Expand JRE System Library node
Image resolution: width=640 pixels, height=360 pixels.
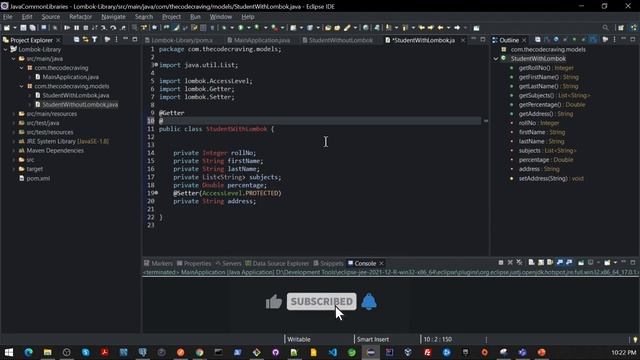(13, 141)
